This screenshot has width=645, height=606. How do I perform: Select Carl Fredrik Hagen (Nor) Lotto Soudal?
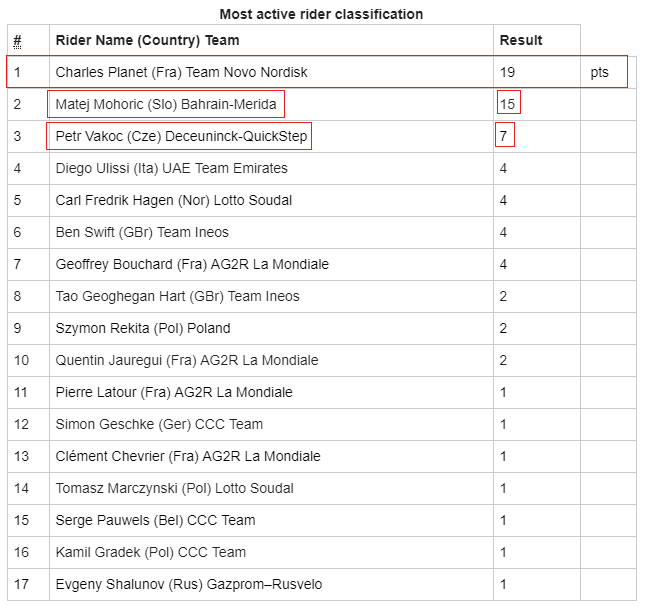[174, 200]
